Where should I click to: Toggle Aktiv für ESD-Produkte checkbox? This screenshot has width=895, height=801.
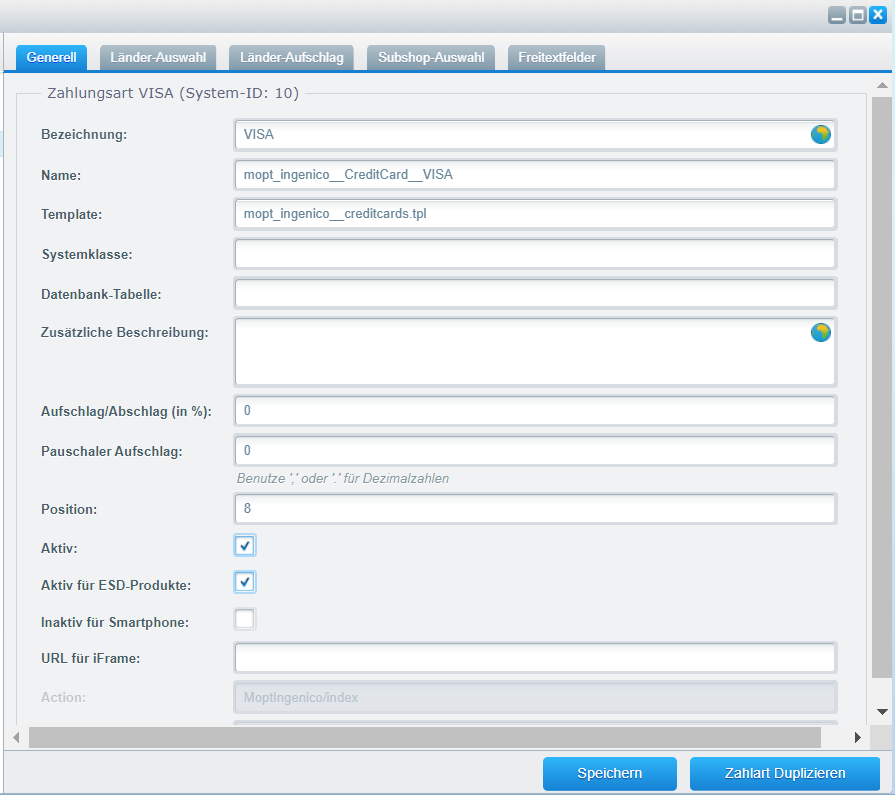tap(245, 582)
